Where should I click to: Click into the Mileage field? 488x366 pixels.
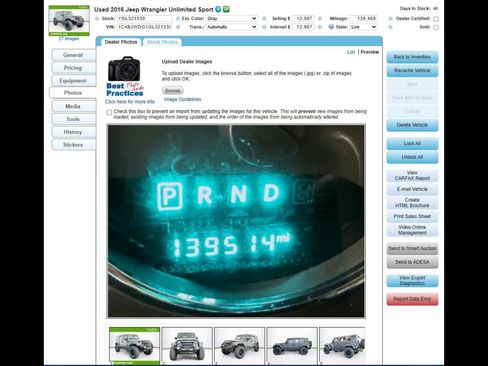tap(364, 19)
